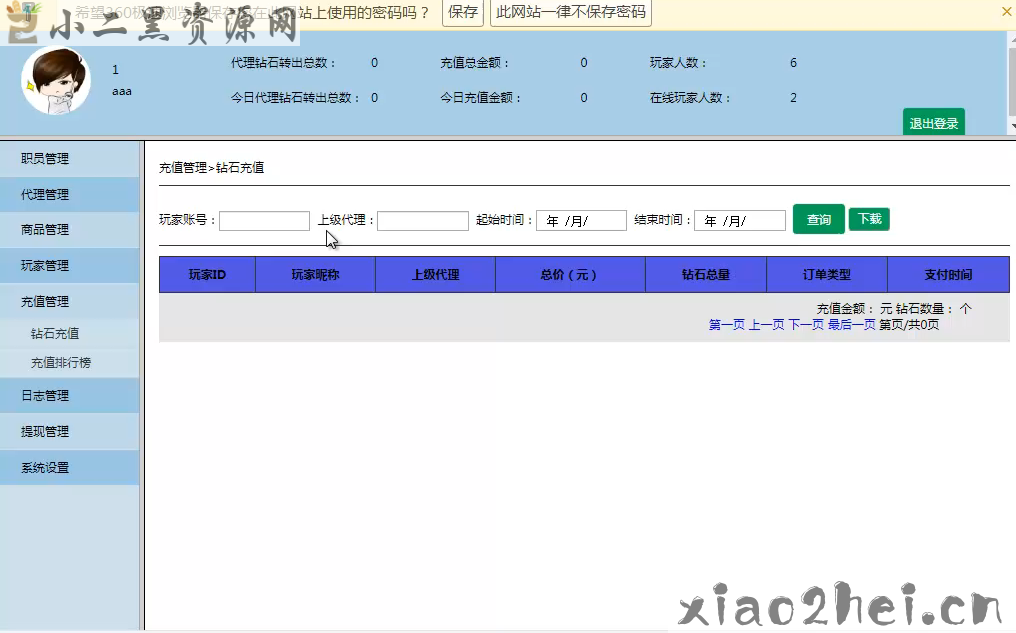Image resolution: width=1016 pixels, height=633 pixels.
Task: Click the 支付时间 column header
Action: click(948, 275)
